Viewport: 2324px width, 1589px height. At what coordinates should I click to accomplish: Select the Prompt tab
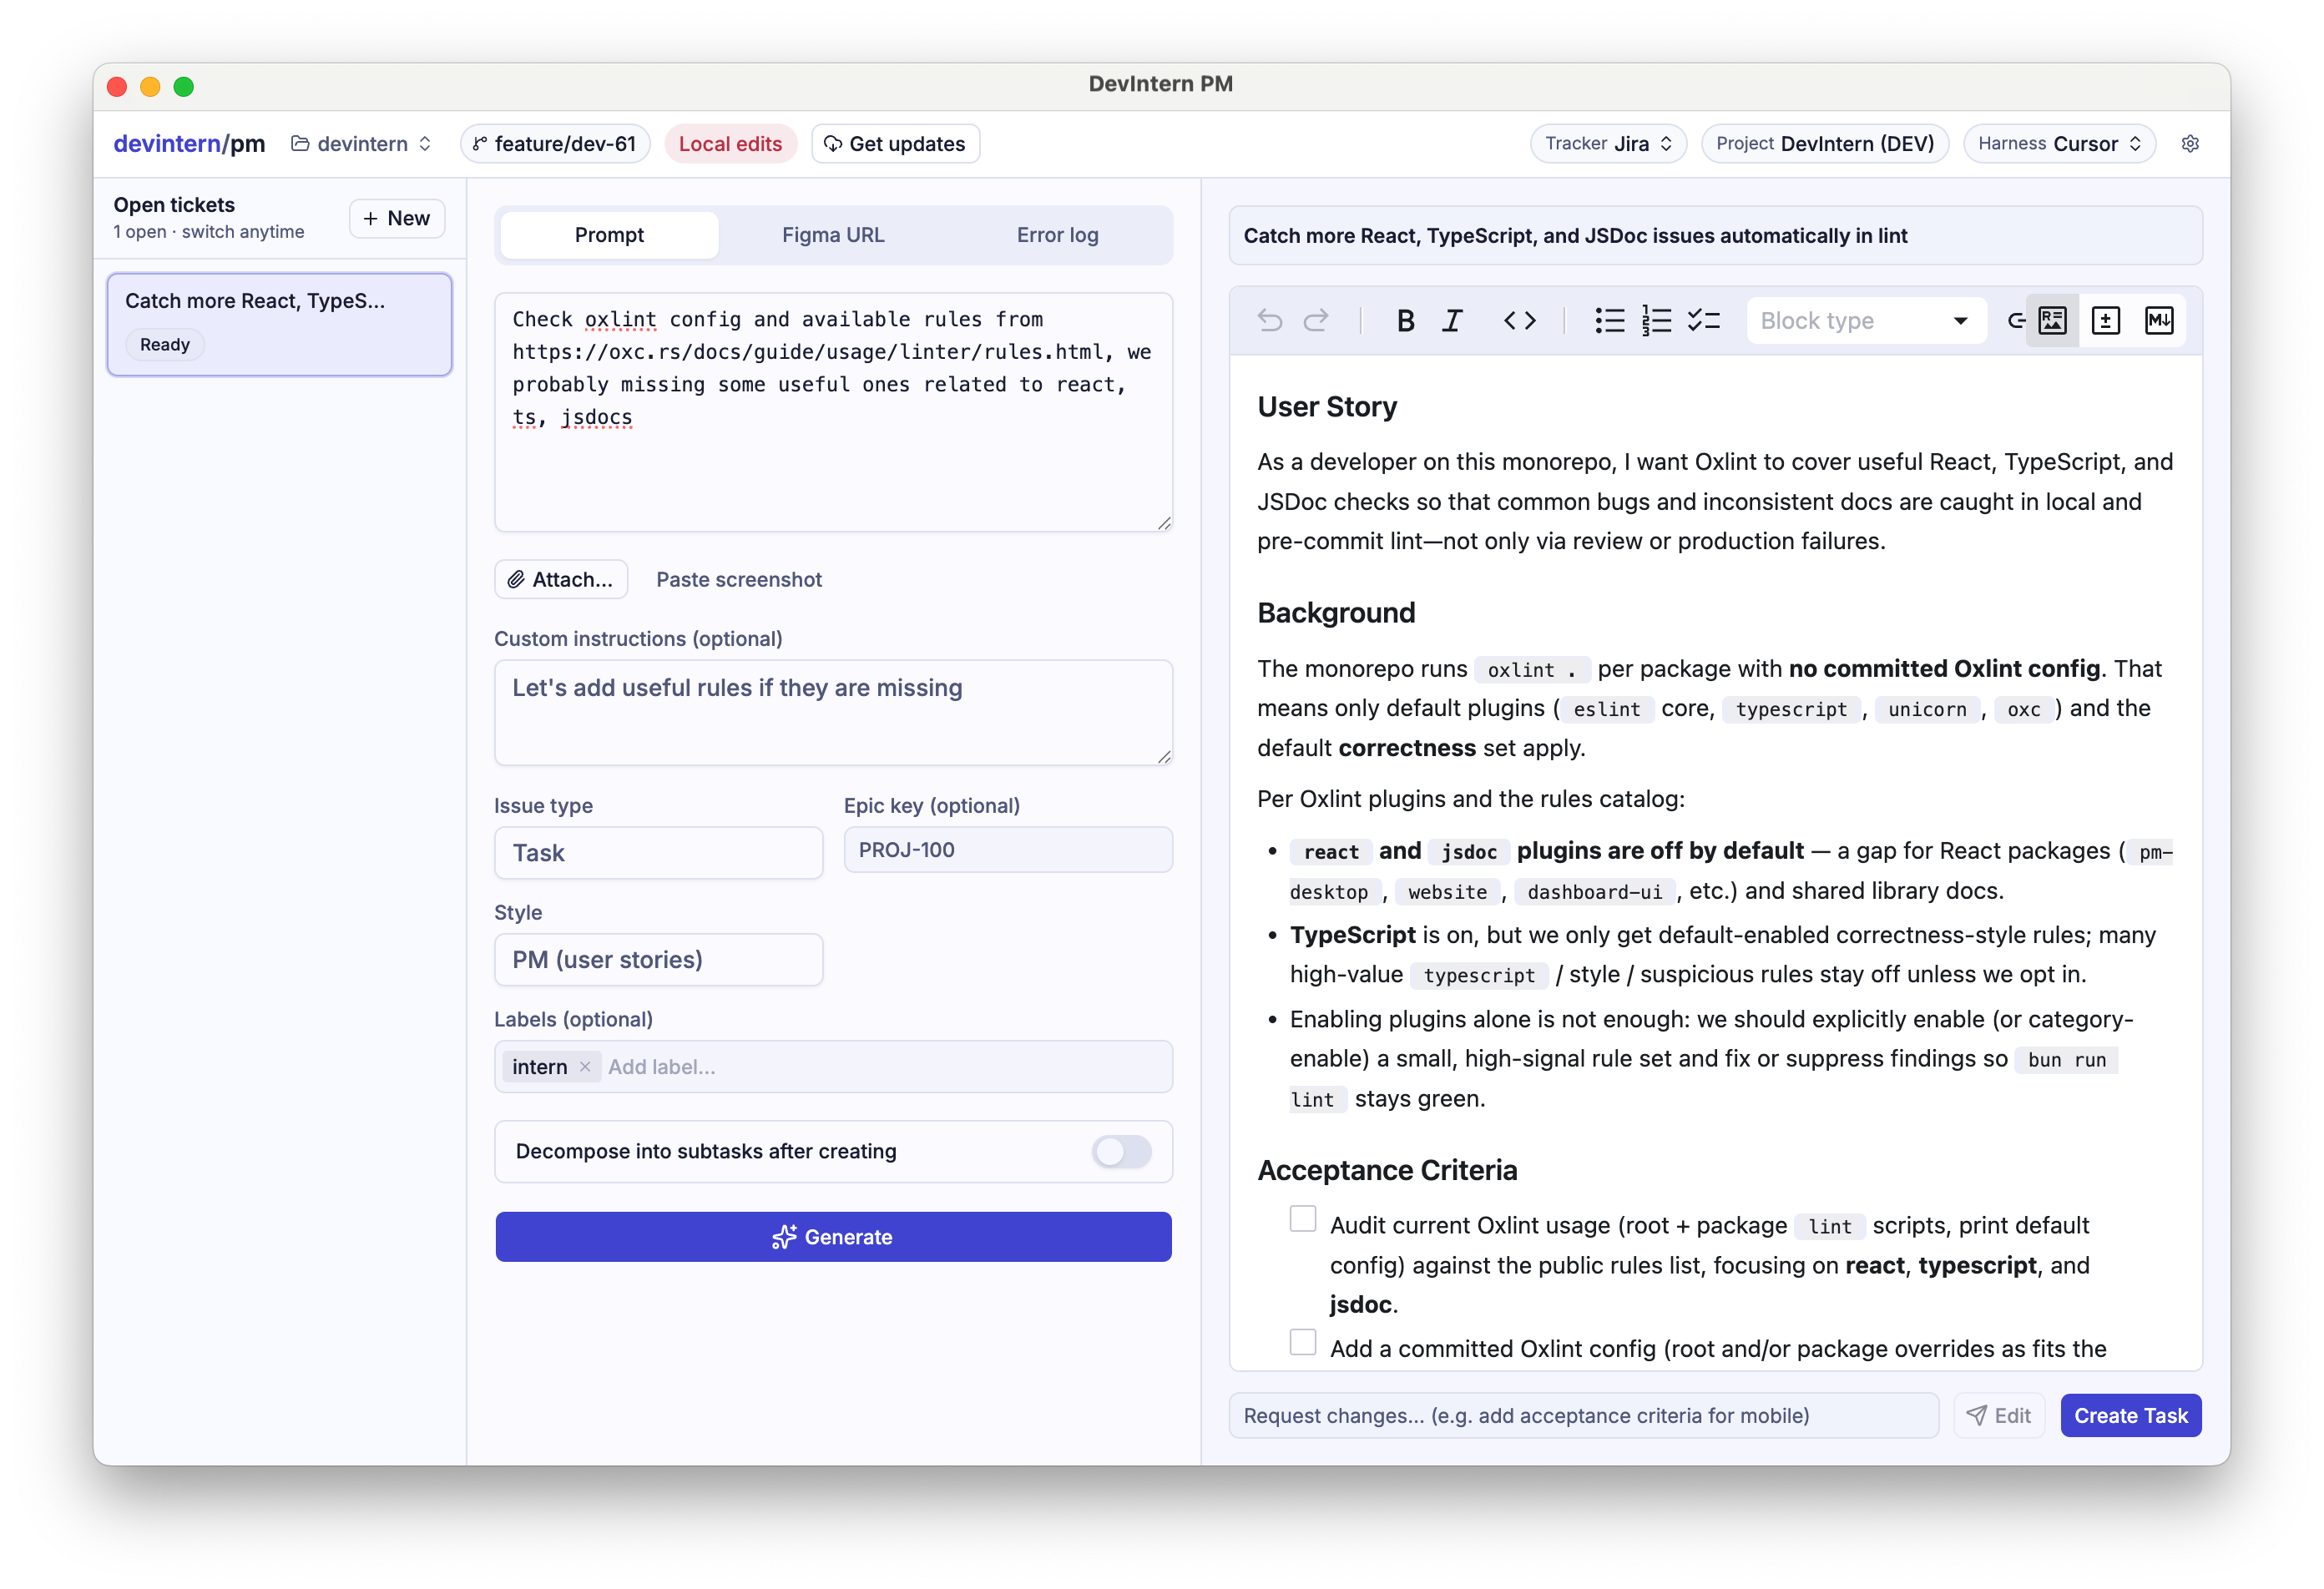[609, 235]
